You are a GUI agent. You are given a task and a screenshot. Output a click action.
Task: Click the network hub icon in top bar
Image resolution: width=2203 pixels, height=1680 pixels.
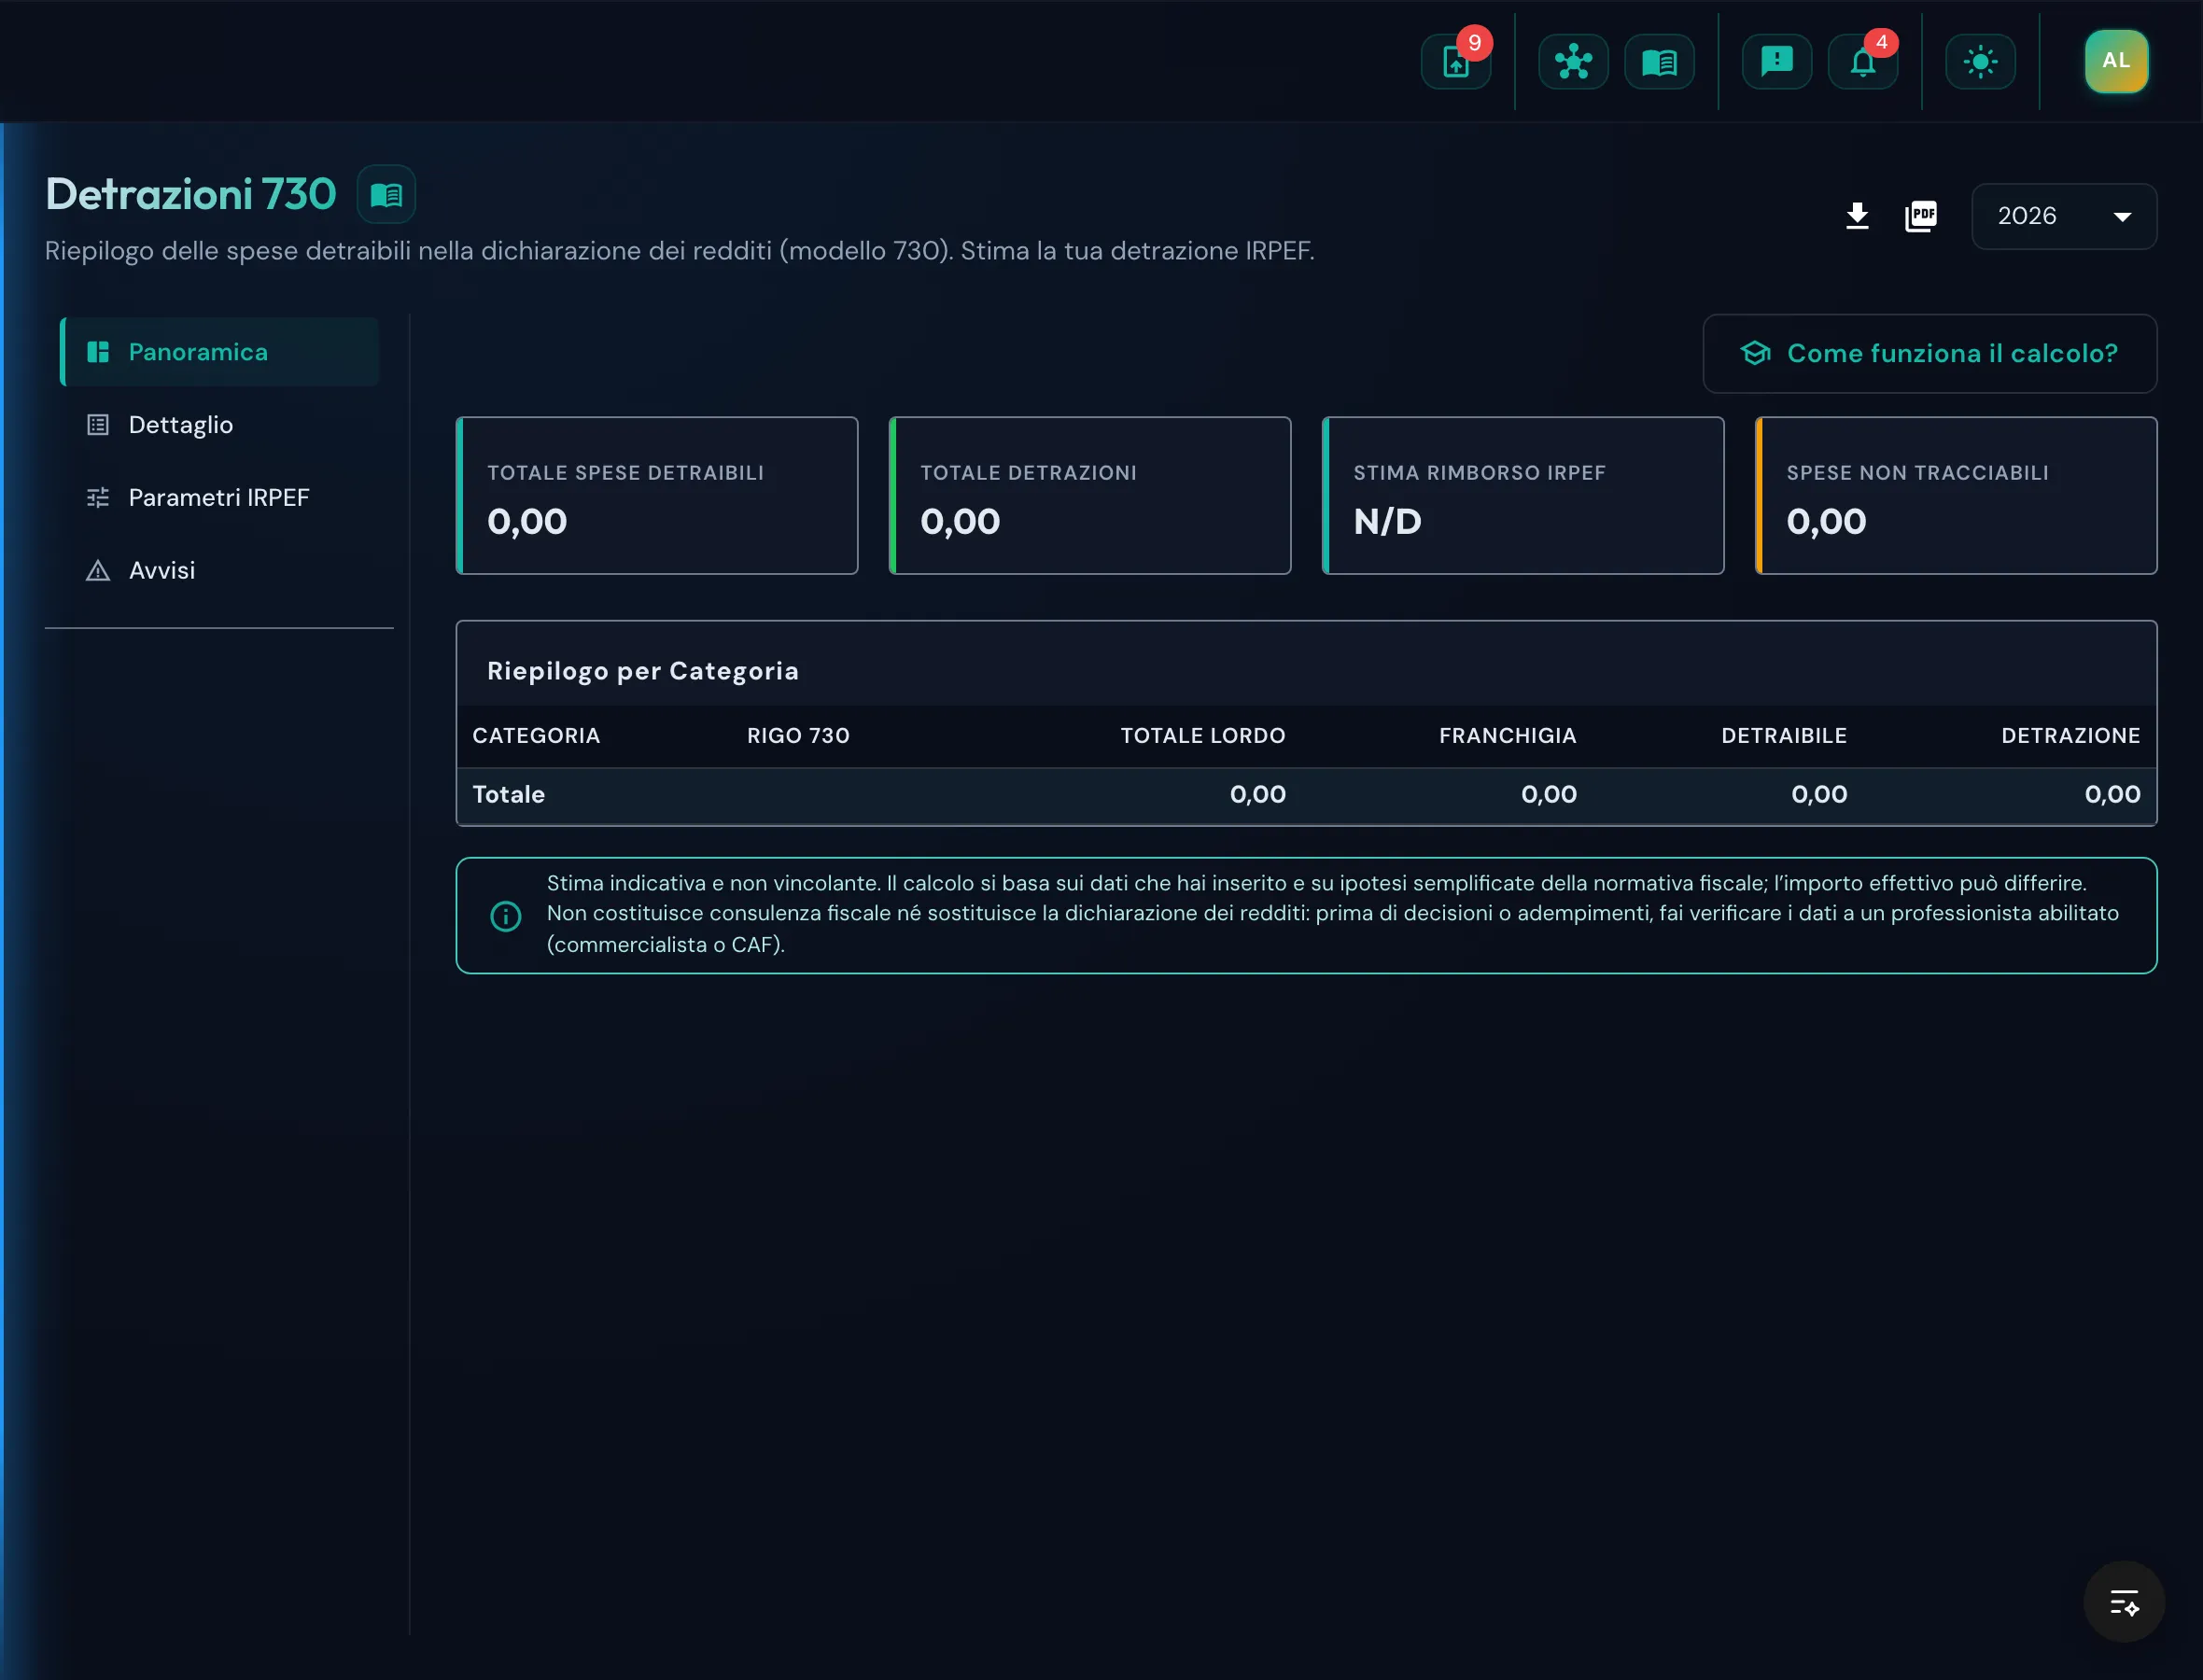(1573, 62)
